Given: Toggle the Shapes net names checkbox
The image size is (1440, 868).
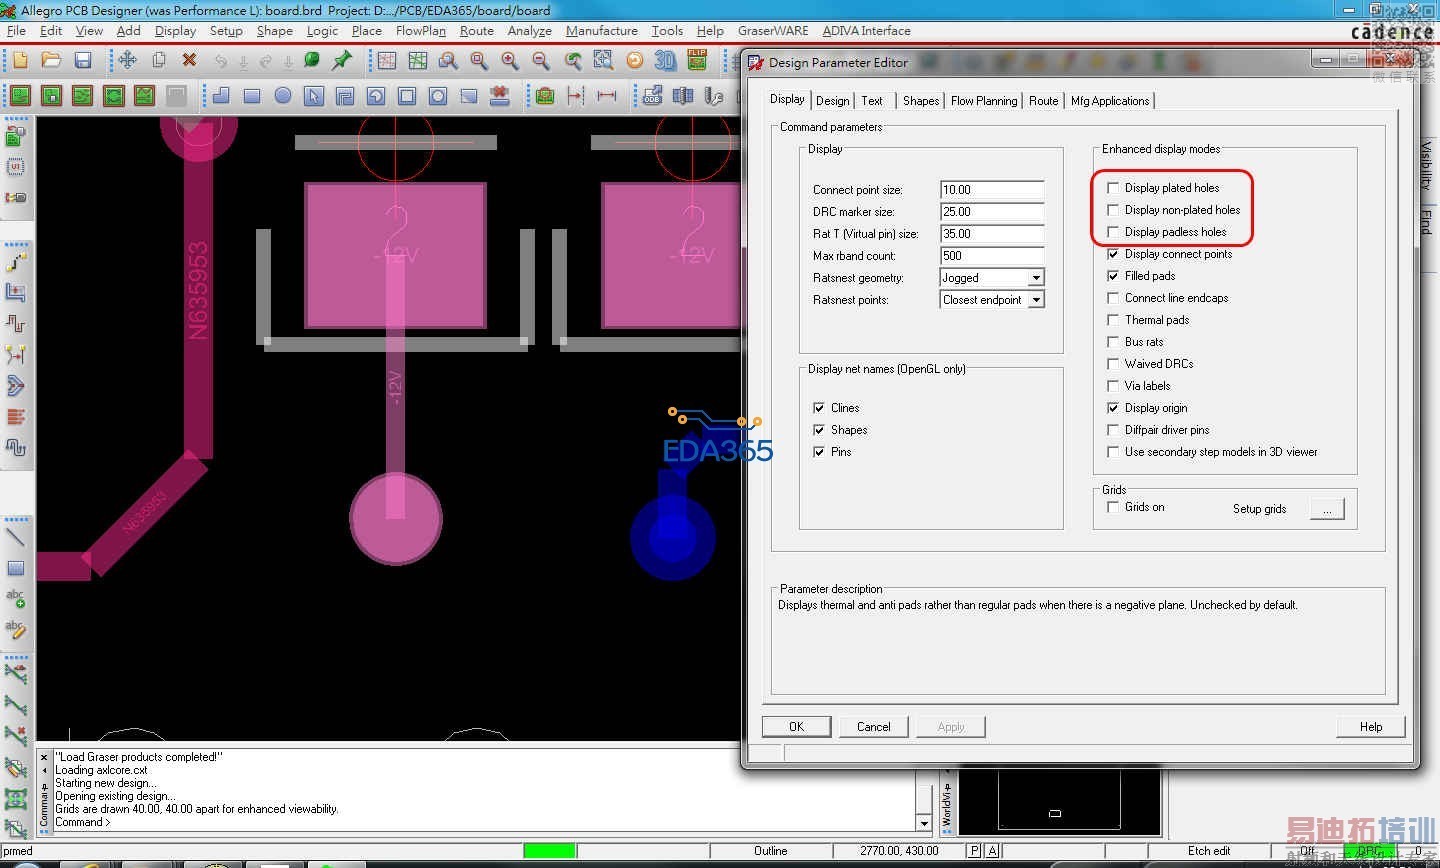Looking at the screenshot, I should (819, 430).
